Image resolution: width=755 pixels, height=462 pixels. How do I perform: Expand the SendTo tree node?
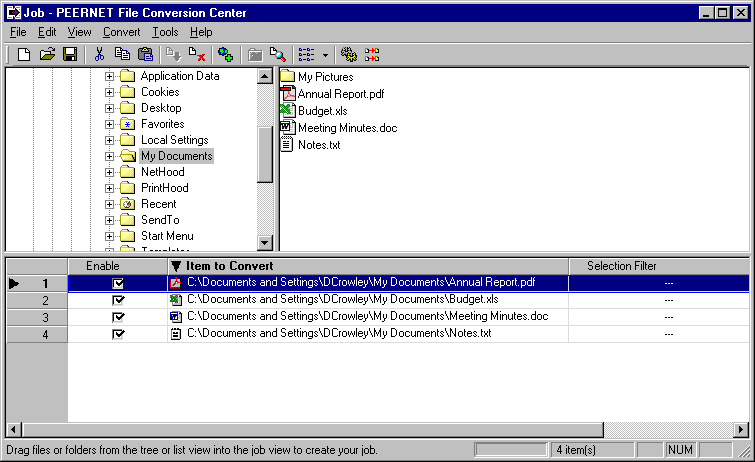click(110, 220)
